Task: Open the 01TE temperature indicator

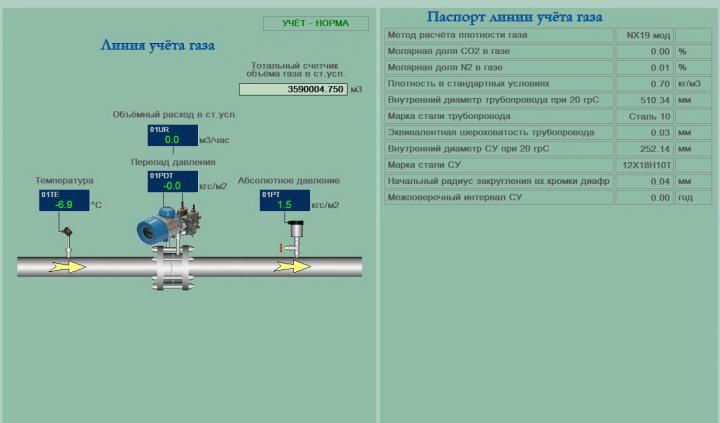Action: point(64,200)
